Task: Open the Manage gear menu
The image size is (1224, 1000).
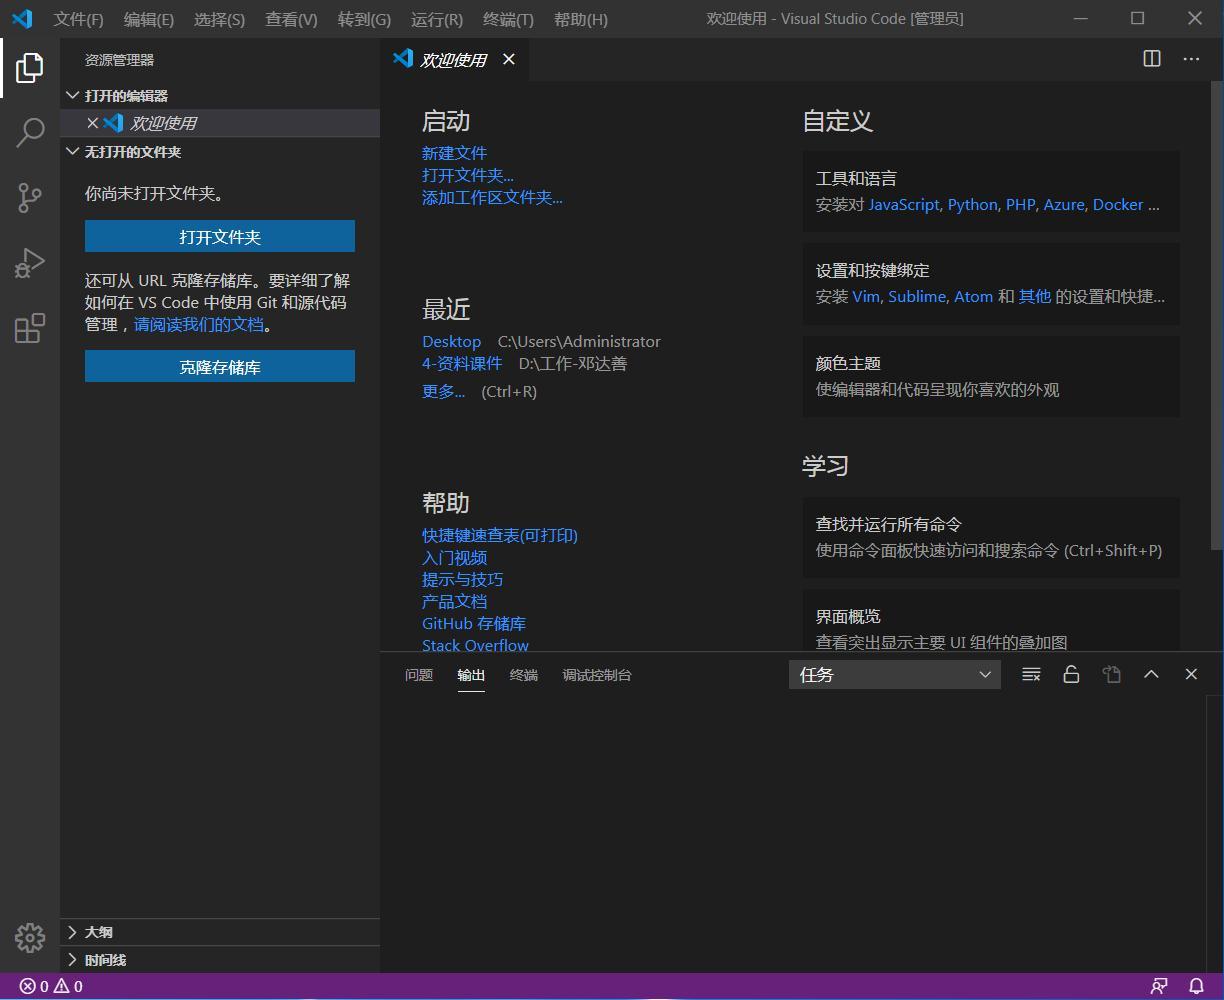Action: (30, 938)
